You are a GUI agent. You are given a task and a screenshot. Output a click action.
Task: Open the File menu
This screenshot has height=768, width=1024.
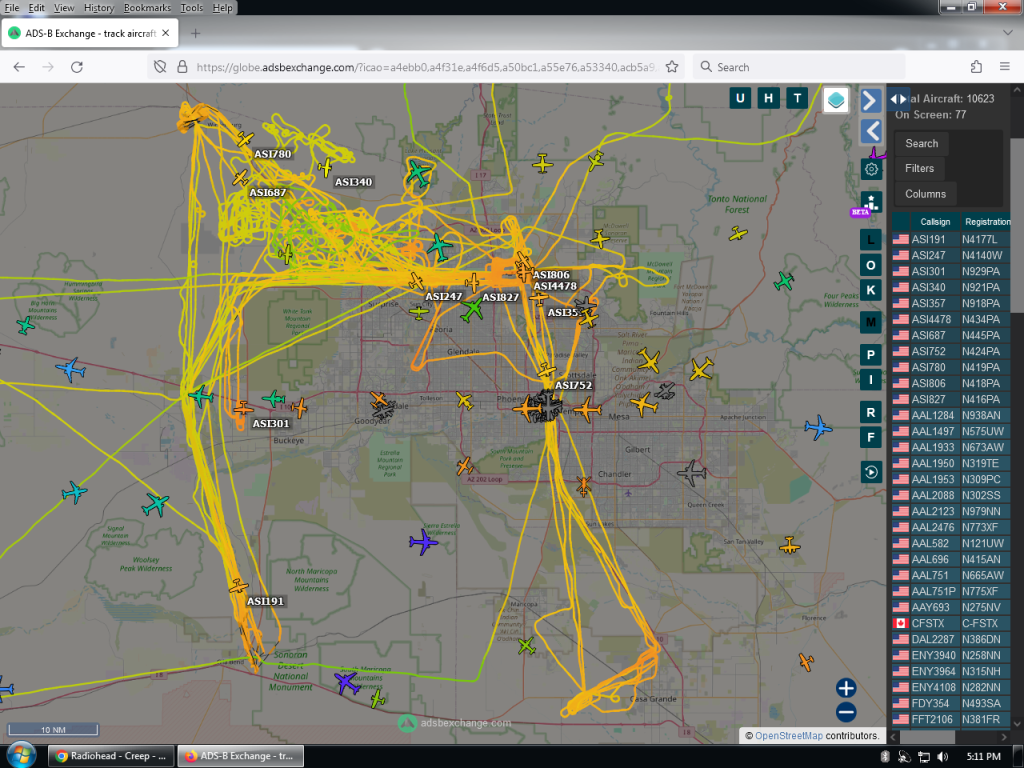coord(12,8)
